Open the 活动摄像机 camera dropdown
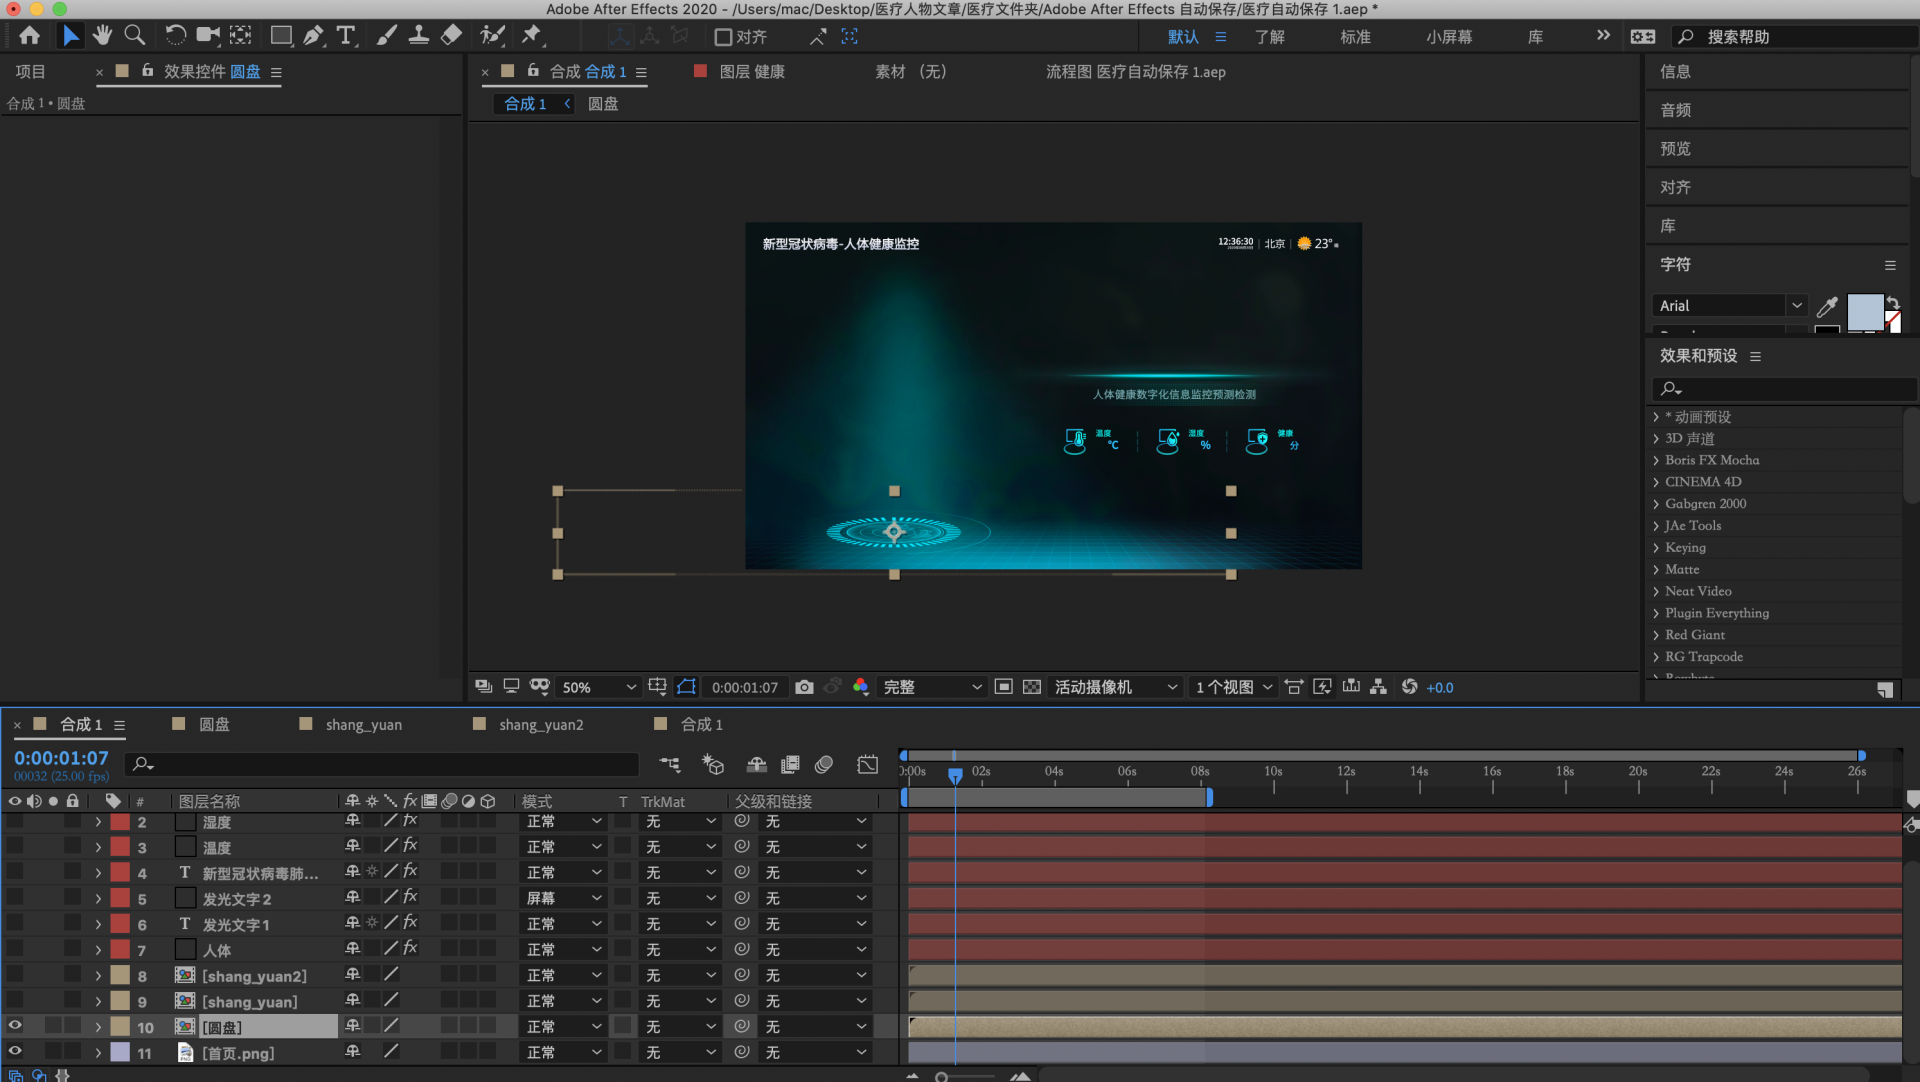This screenshot has height=1082, width=1920. coord(1116,687)
